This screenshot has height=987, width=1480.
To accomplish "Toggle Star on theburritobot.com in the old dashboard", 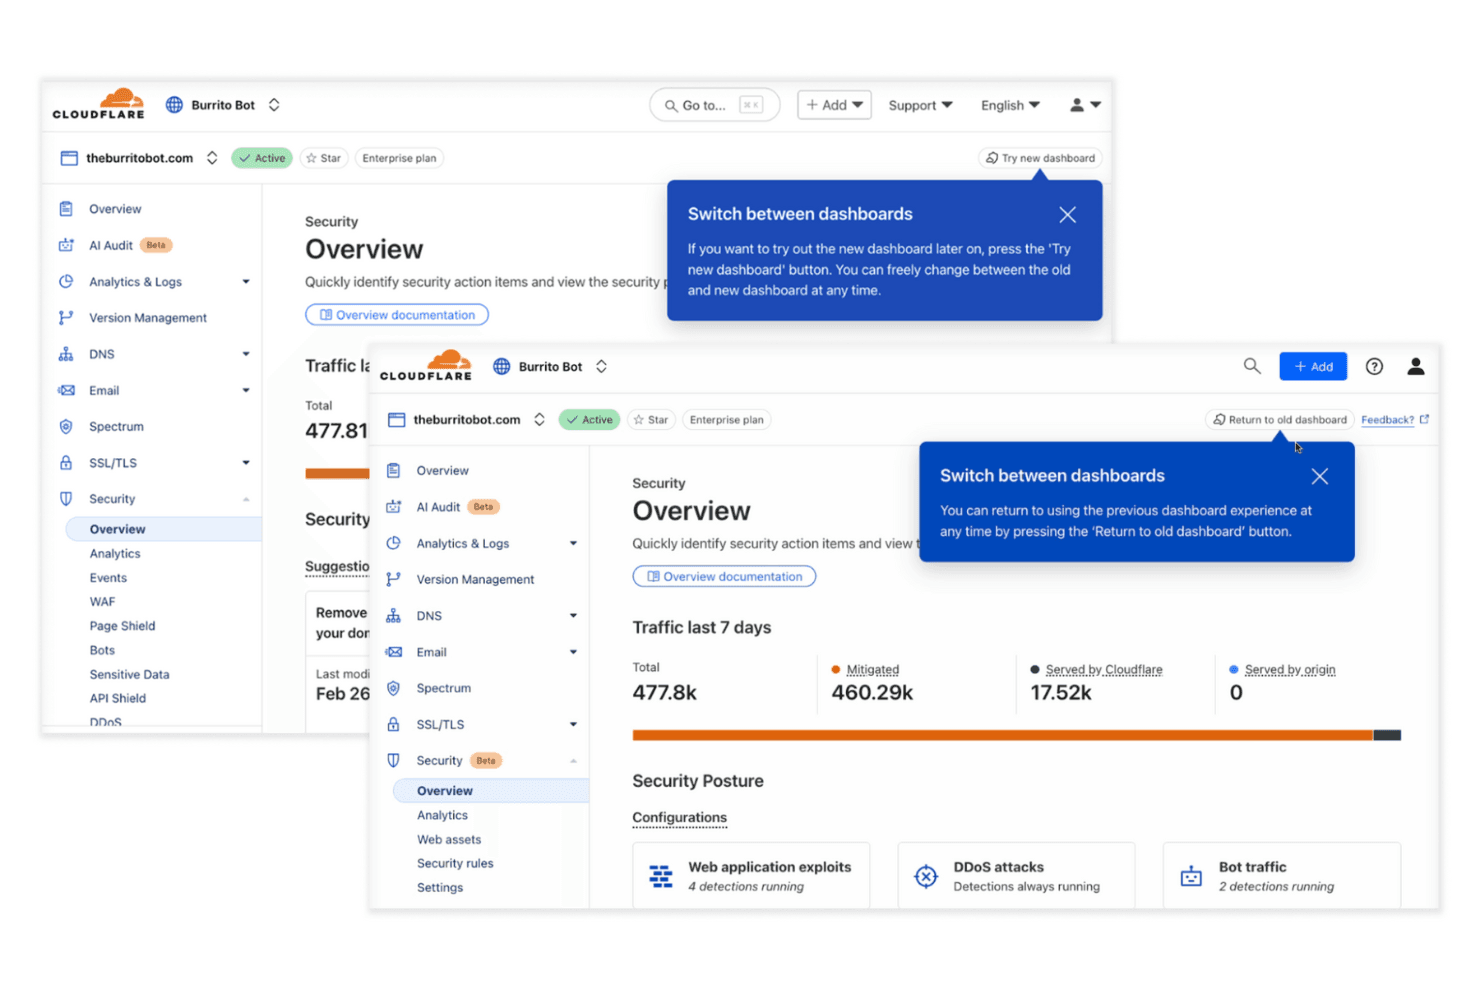I will click(324, 158).
